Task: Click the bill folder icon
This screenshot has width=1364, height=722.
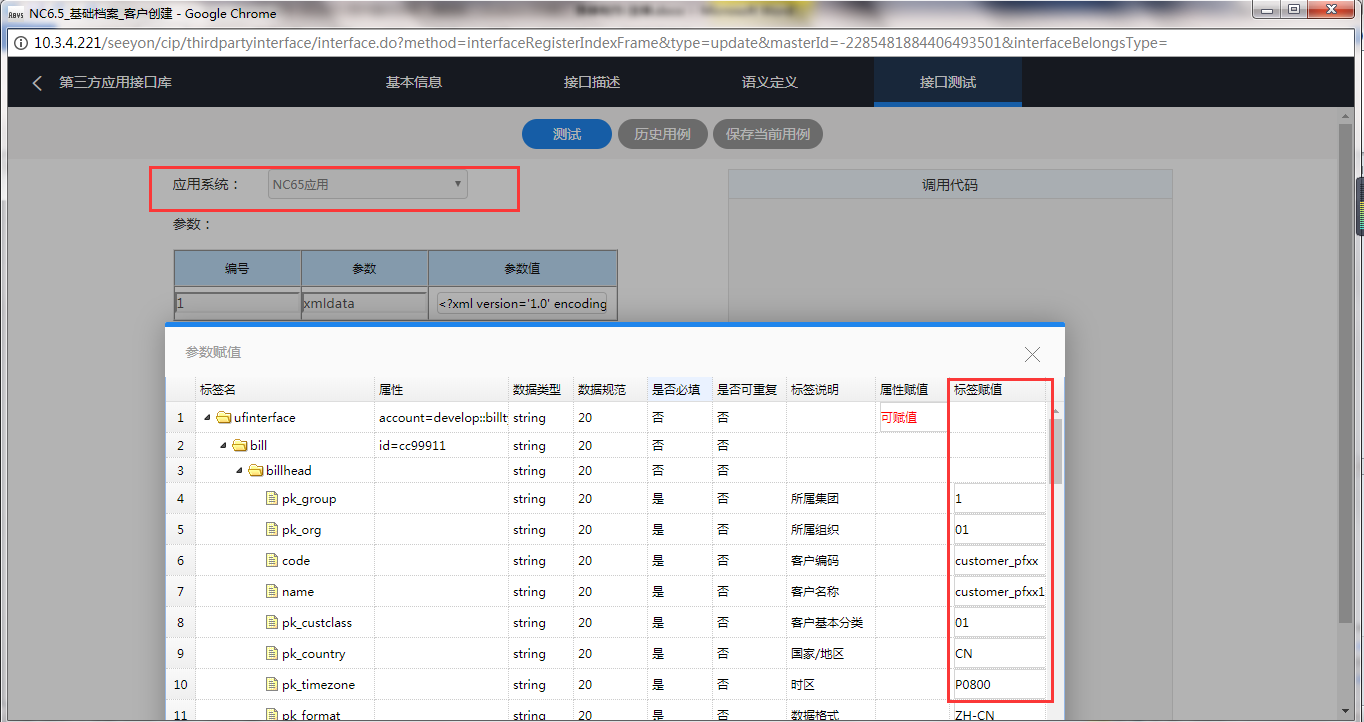Action: tap(240, 446)
